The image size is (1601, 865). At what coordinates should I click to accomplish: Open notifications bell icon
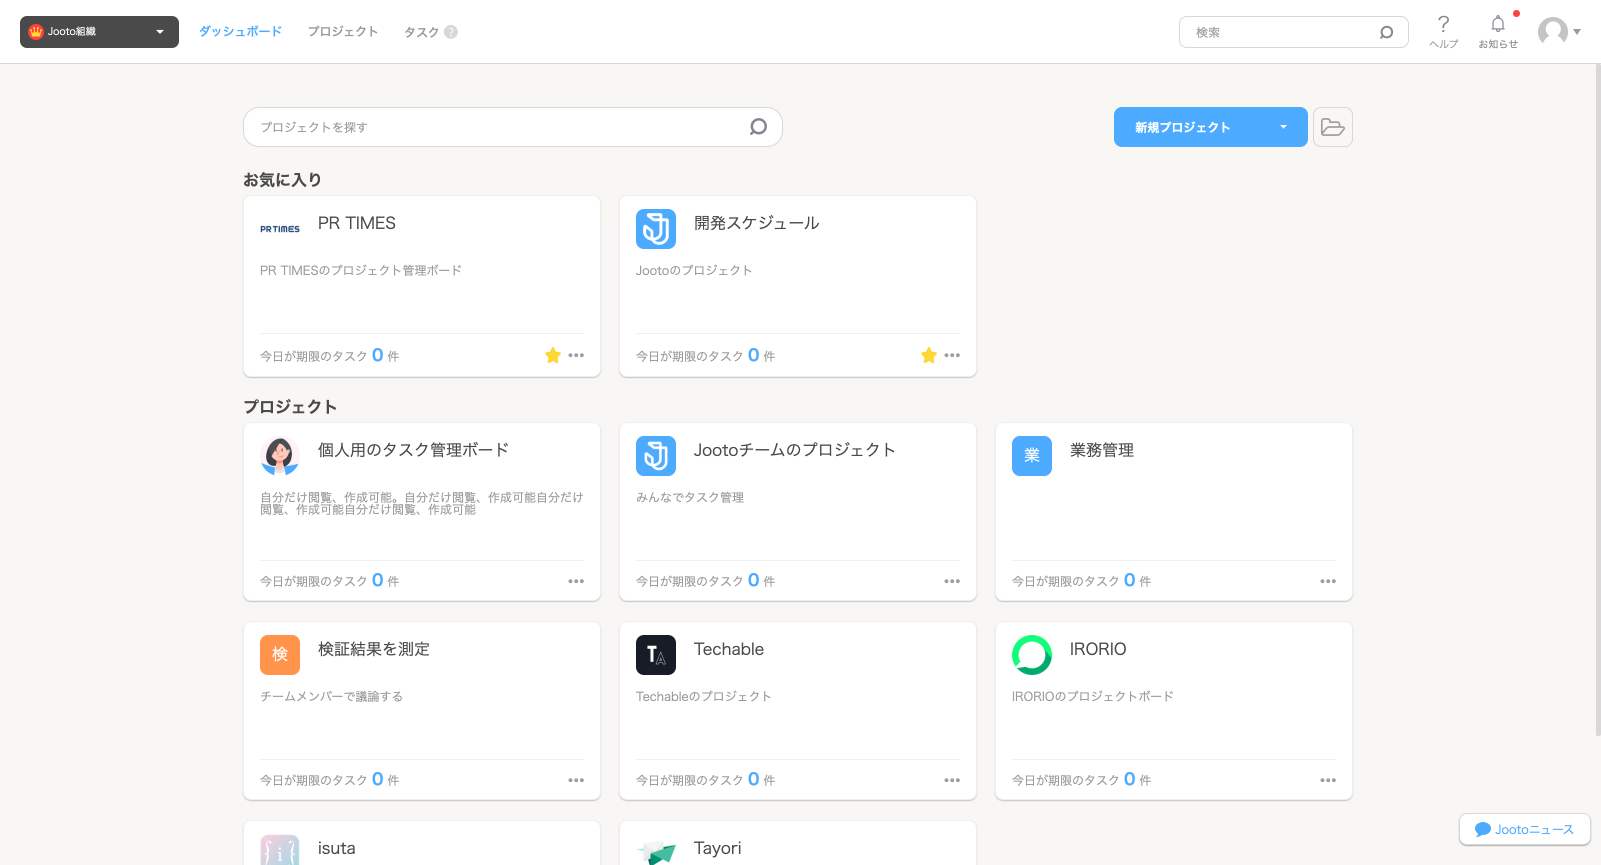point(1497,25)
